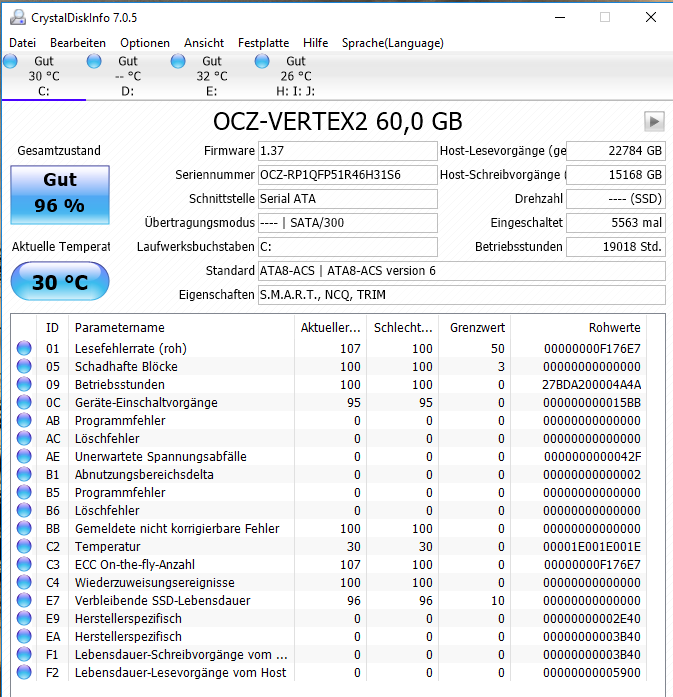Click the ID column header

click(52, 328)
